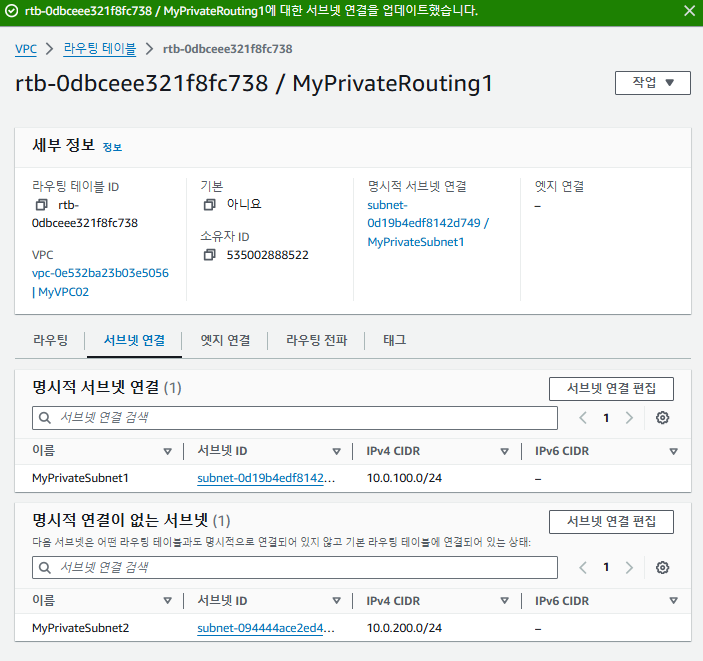Go to 라우팅 테이블 breadcrumb link
This screenshot has height=661, width=703.
pos(100,48)
